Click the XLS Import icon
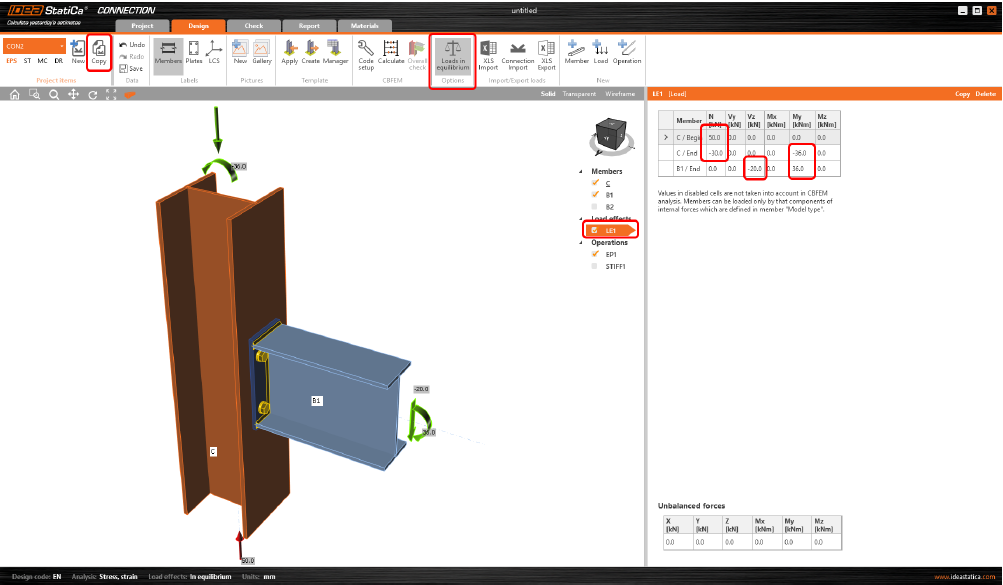 488,52
